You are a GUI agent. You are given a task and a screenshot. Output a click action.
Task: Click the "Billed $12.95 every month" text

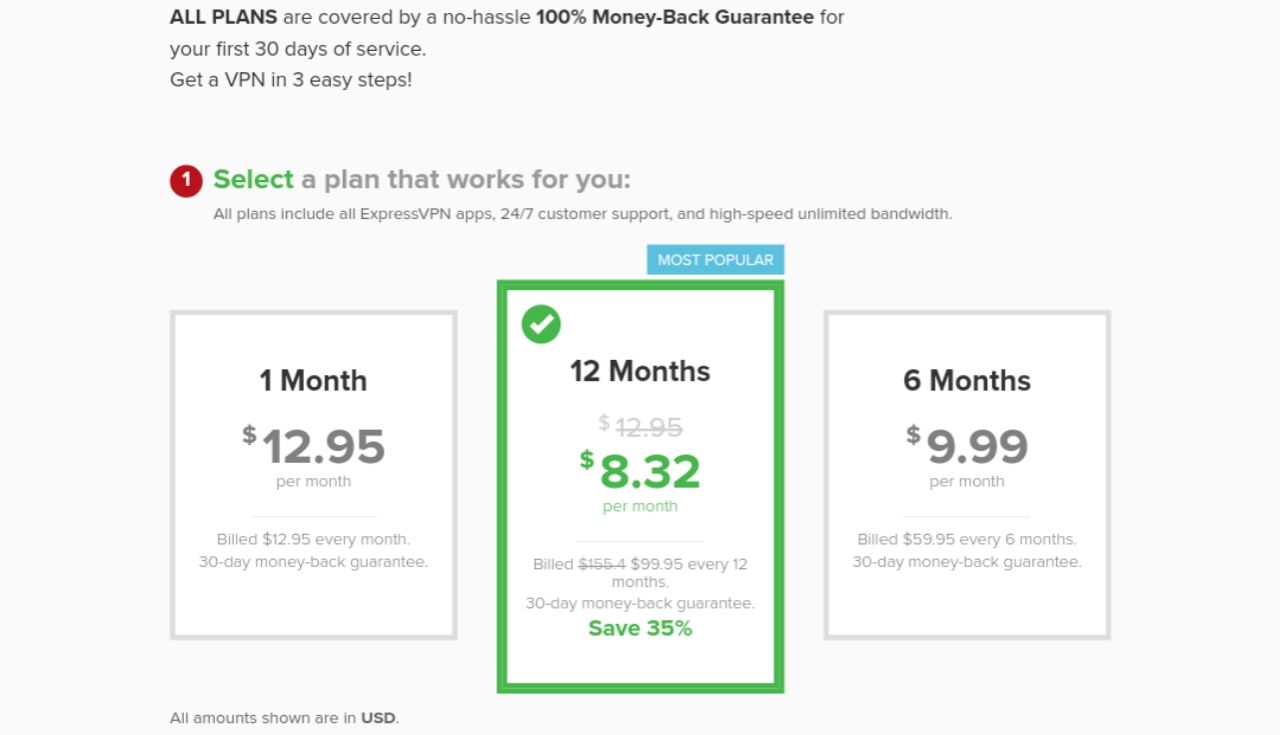[313, 539]
